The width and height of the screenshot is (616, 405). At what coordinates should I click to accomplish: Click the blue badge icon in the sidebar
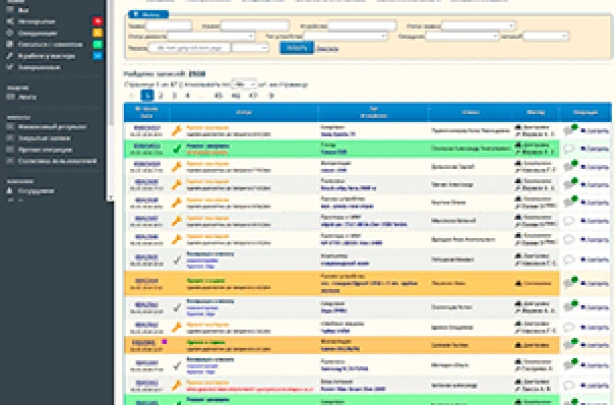click(x=96, y=56)
